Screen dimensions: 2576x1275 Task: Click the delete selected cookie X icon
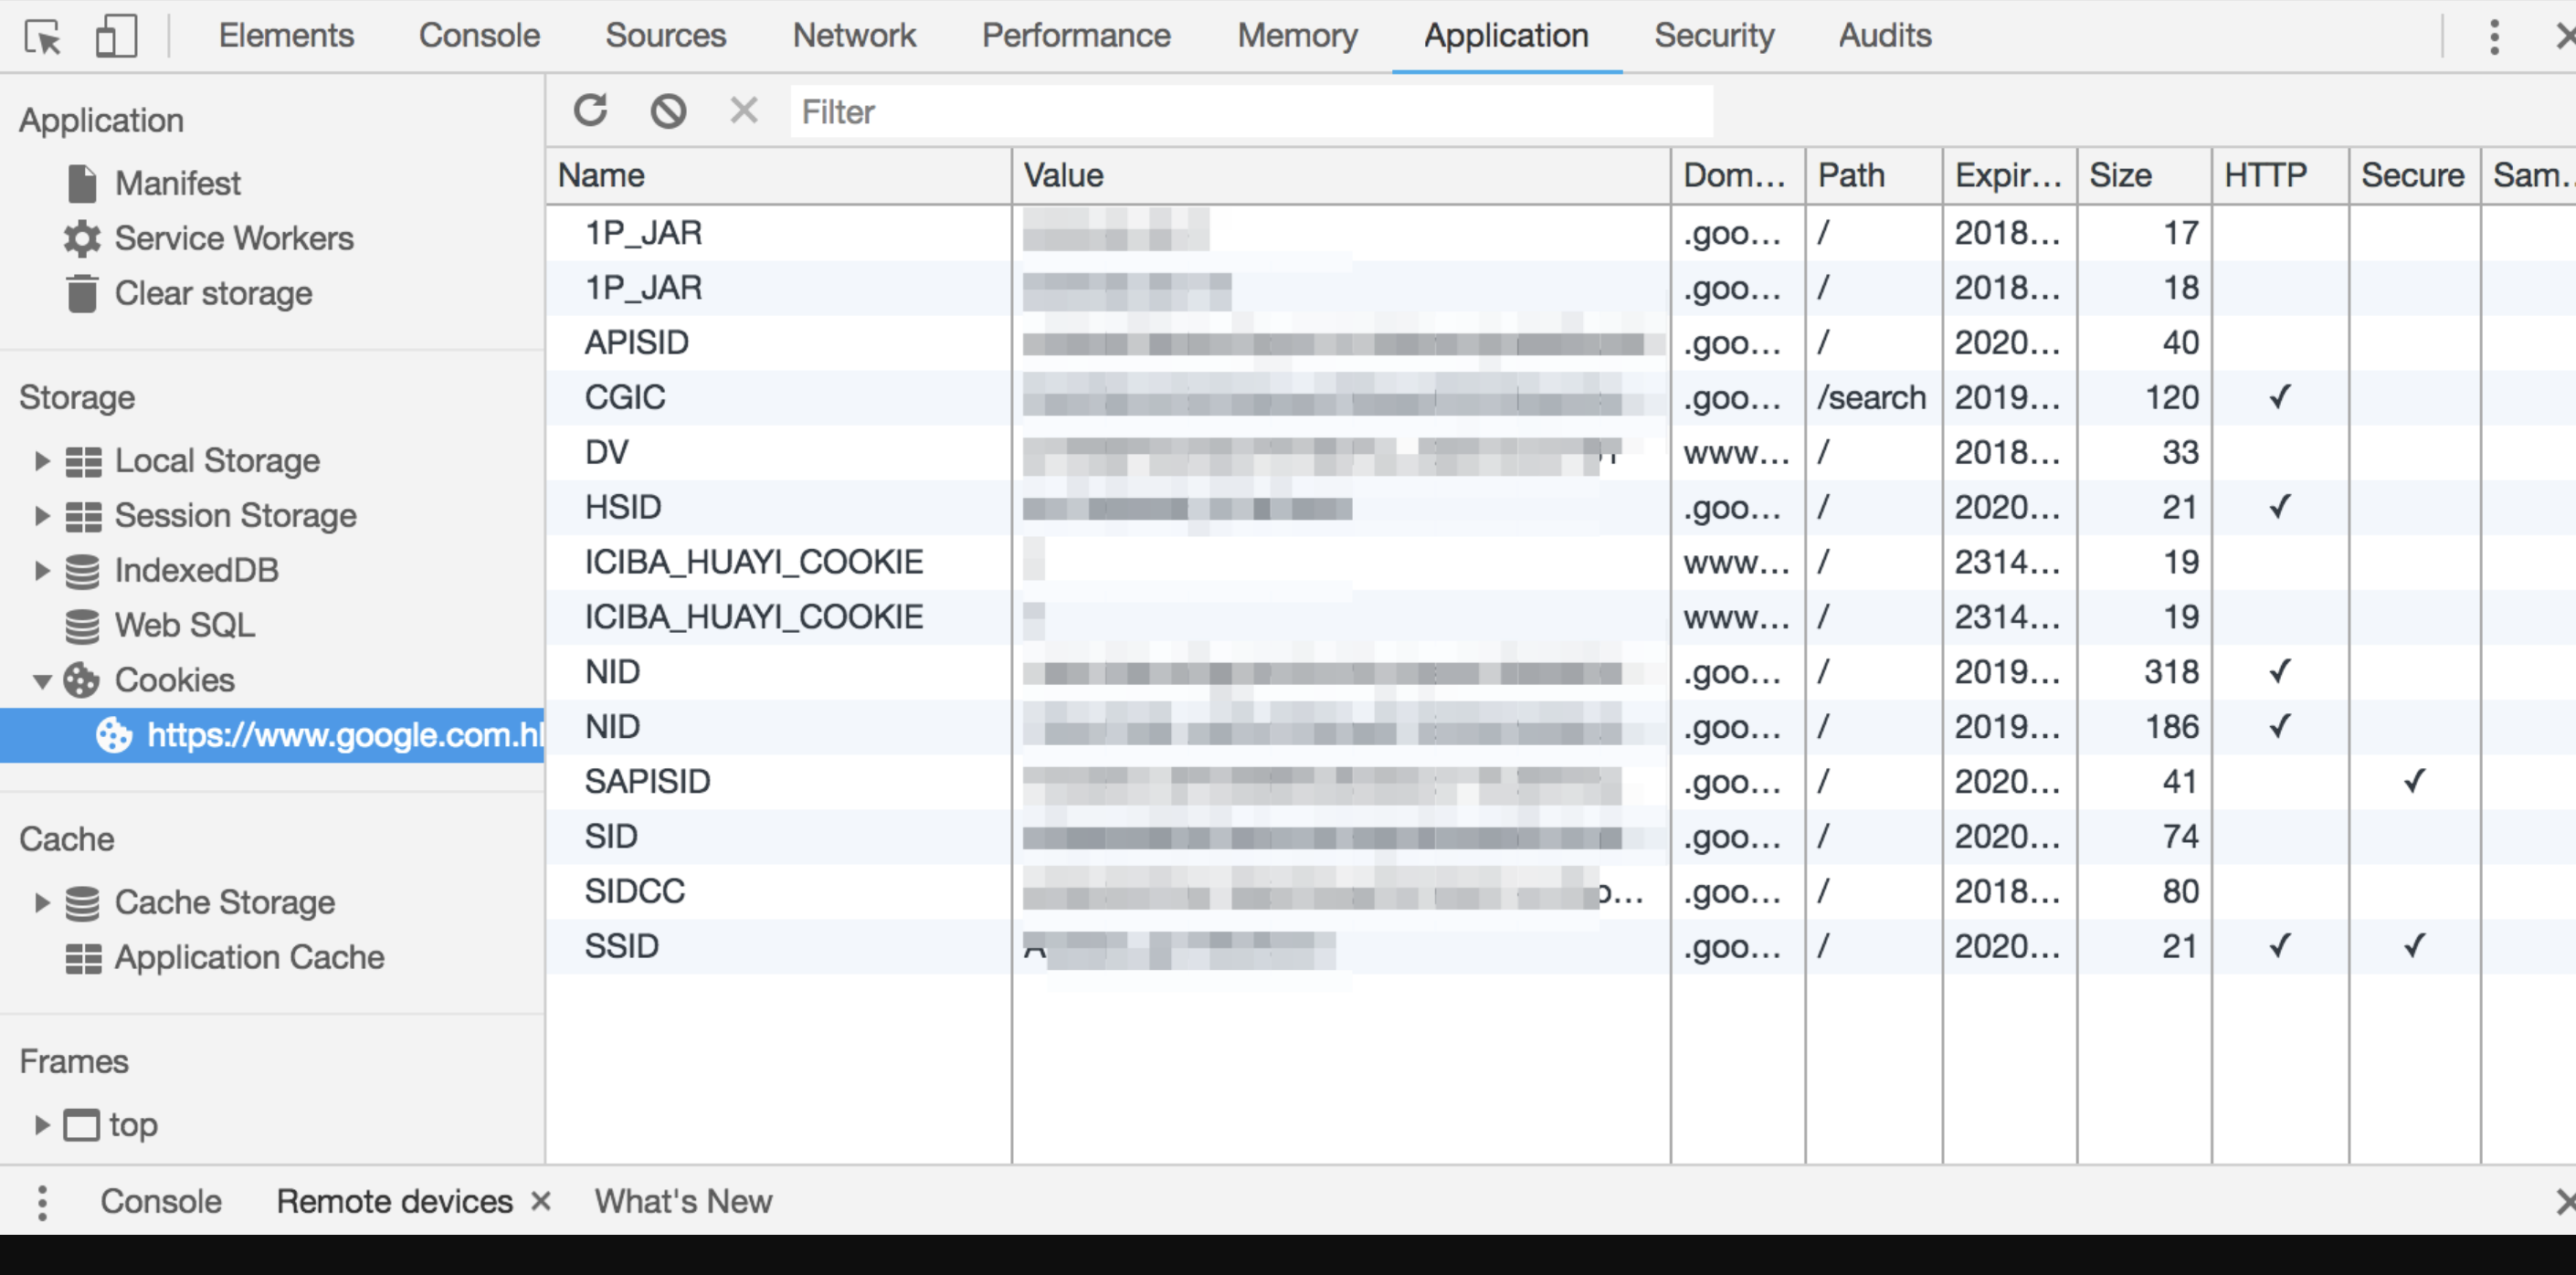point(743,110)
